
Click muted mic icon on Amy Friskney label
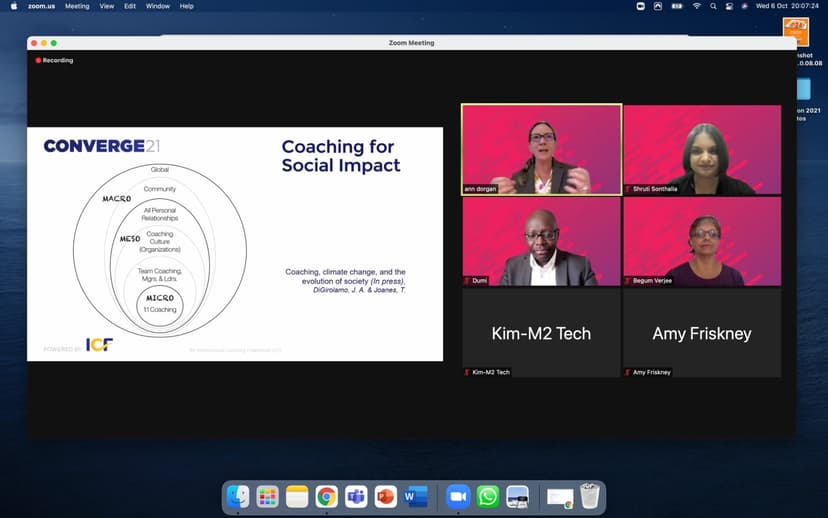628,372
